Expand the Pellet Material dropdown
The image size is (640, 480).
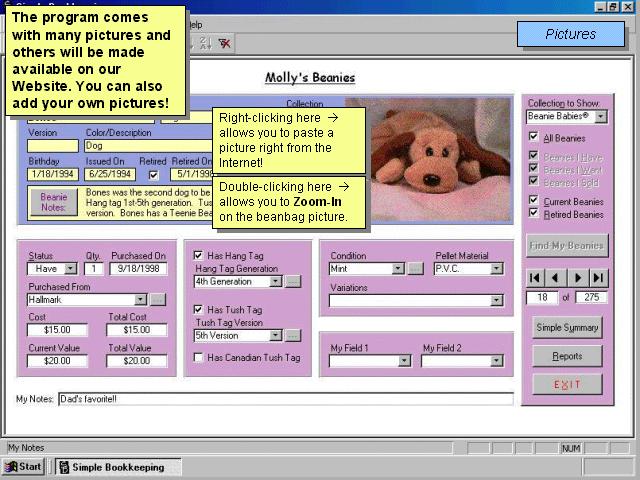point(497,269)
